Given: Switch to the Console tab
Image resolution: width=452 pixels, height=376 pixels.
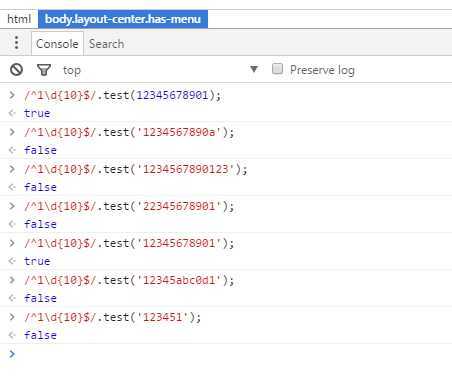Looking at the screenshot, I should click(x=57, y=44).
